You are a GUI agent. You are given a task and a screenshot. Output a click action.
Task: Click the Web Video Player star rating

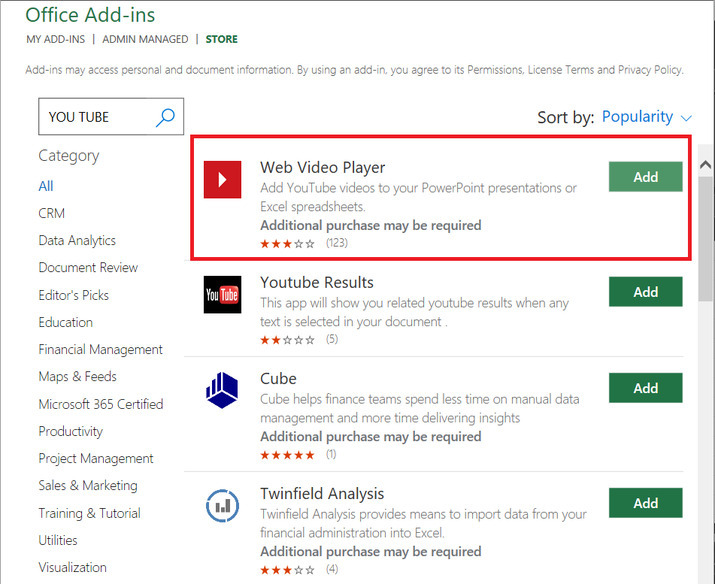[x=288, y=243]
